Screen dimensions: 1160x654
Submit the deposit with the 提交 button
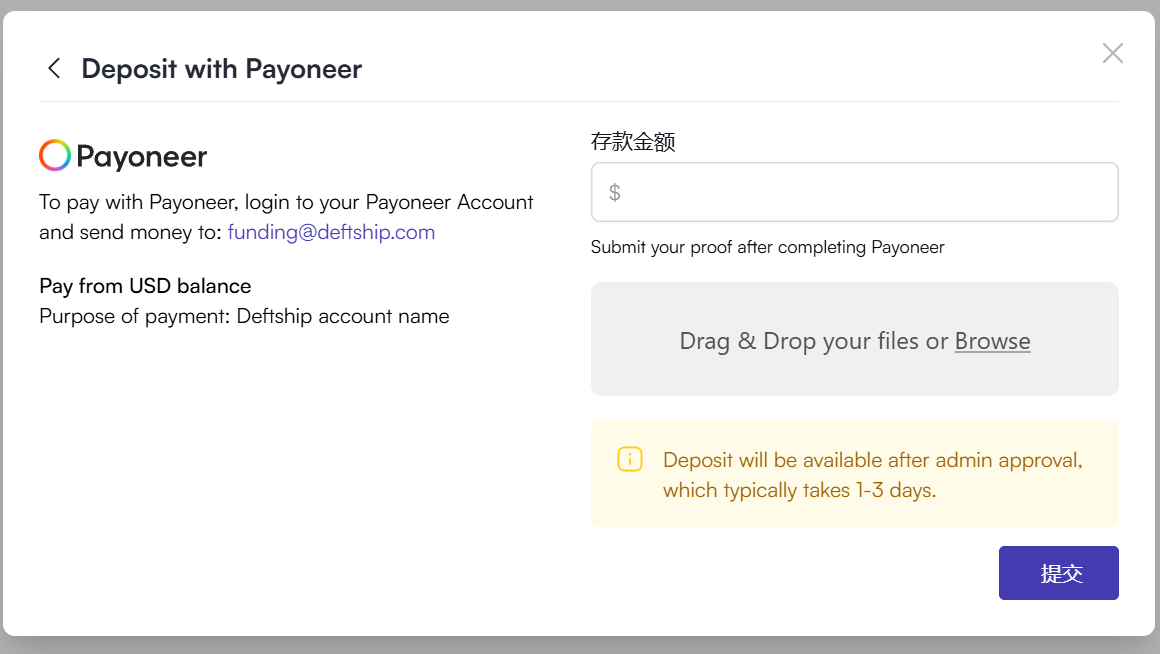click(x=1059, y=573)
